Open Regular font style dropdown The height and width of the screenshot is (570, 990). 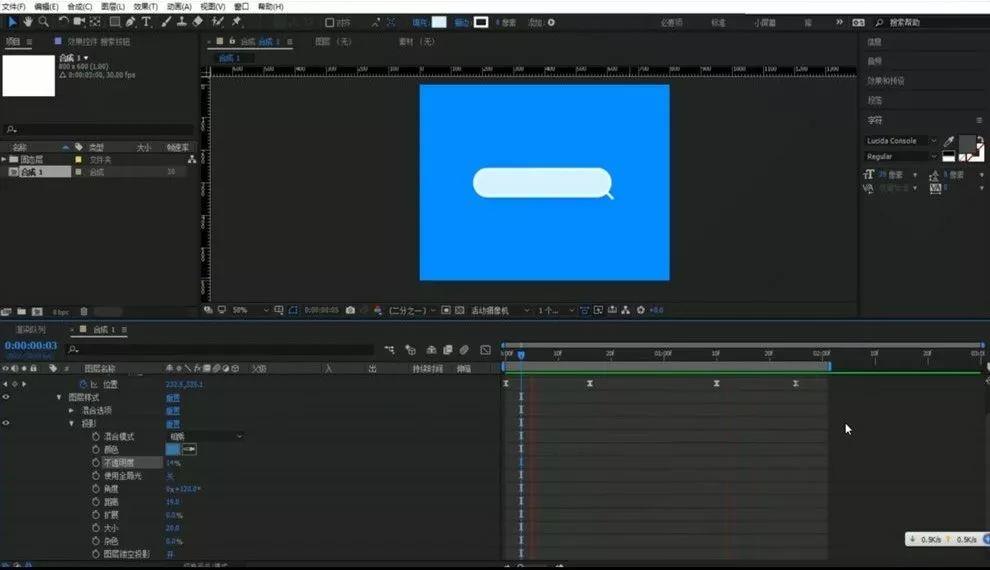point(901,157)
